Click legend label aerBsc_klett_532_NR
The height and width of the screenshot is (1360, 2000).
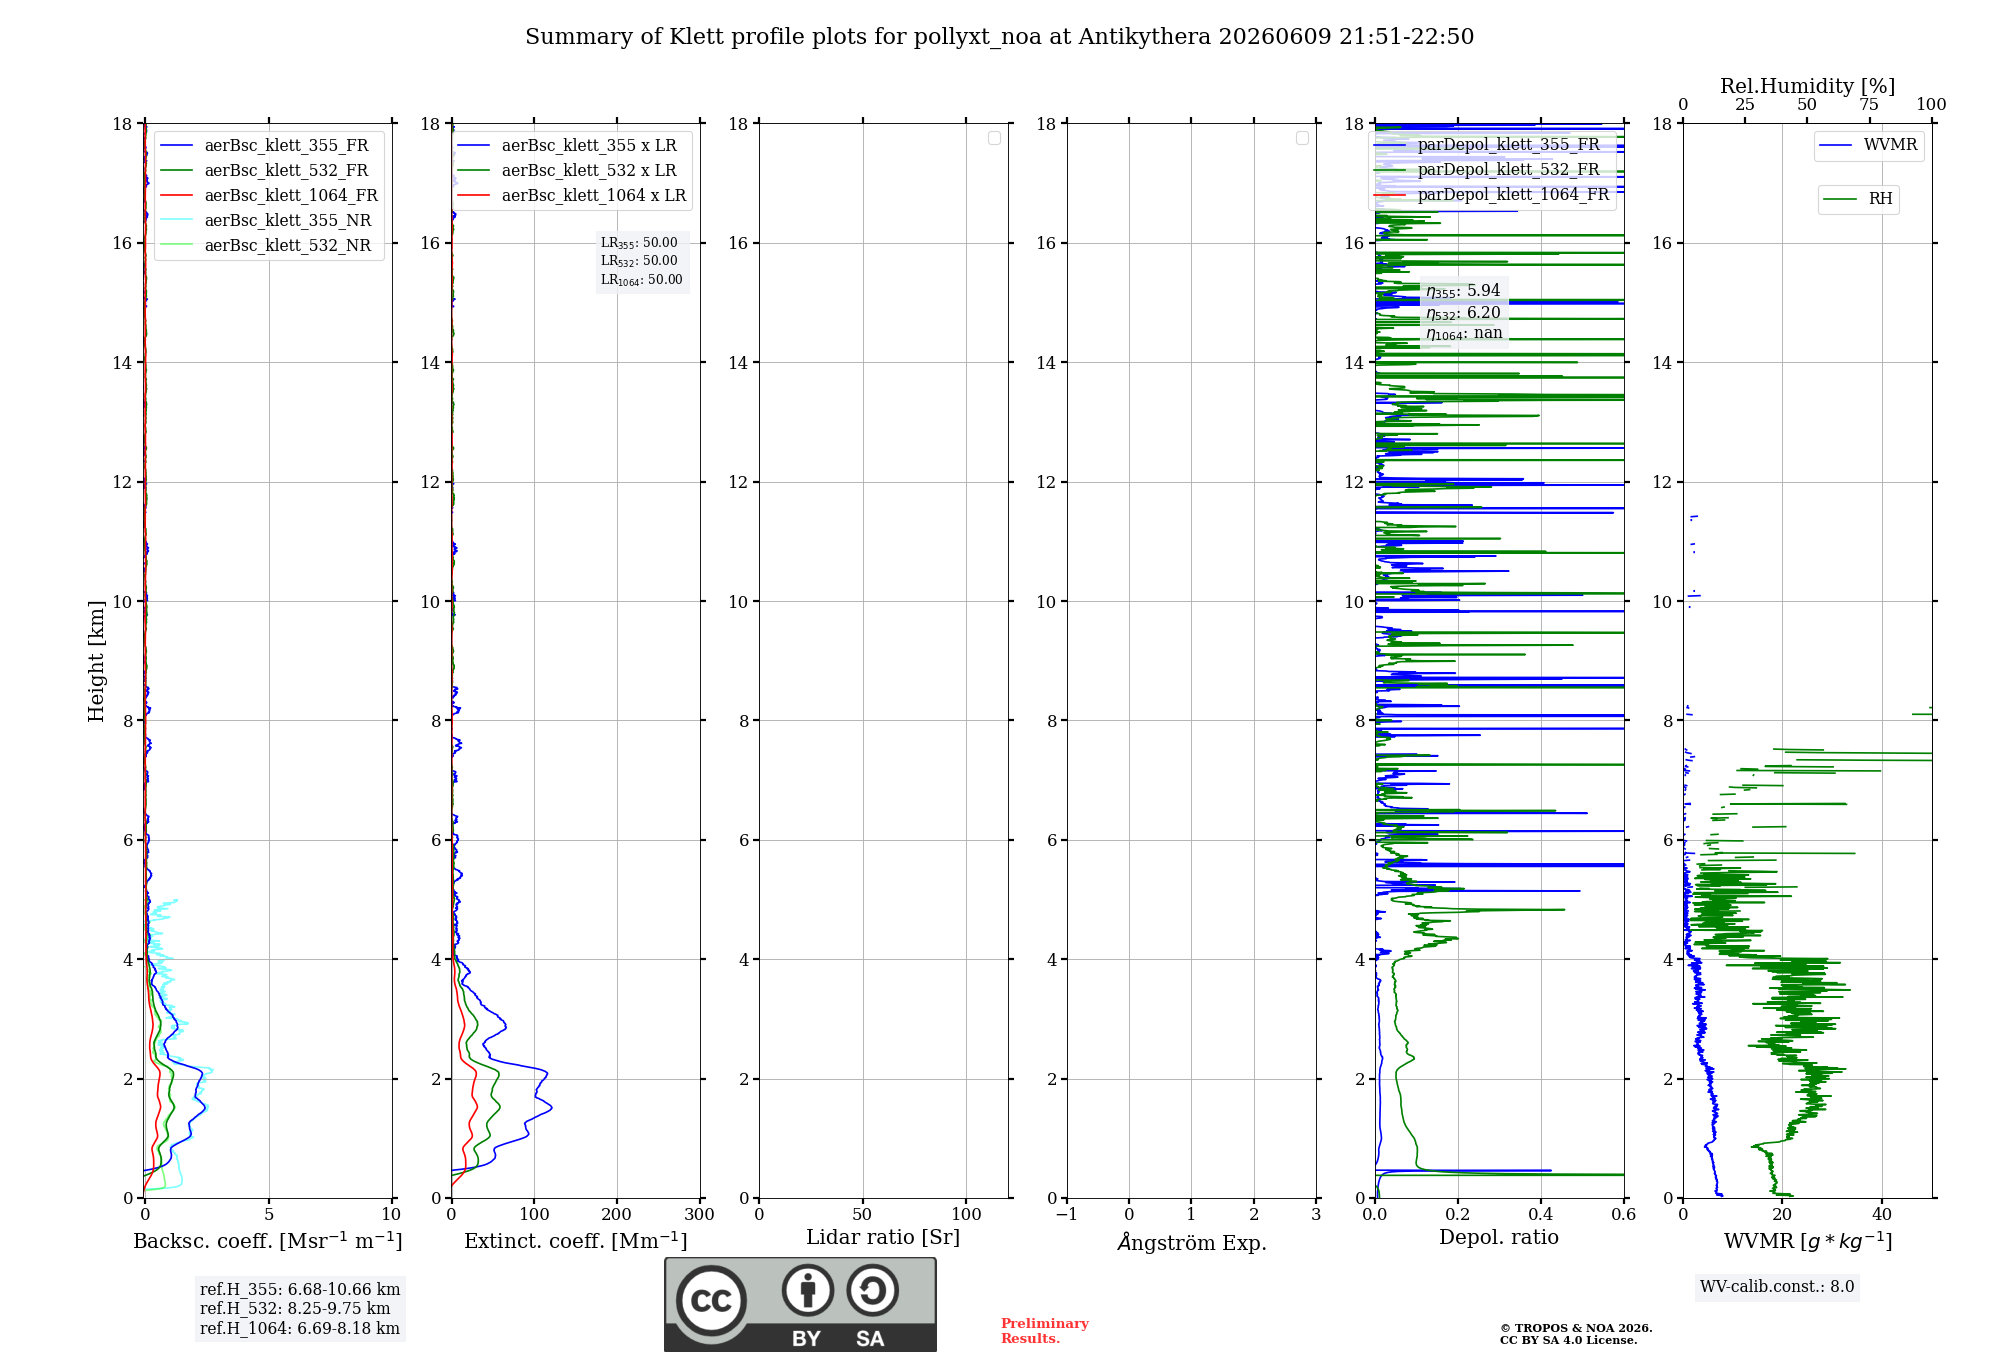(x=288, y=246)
